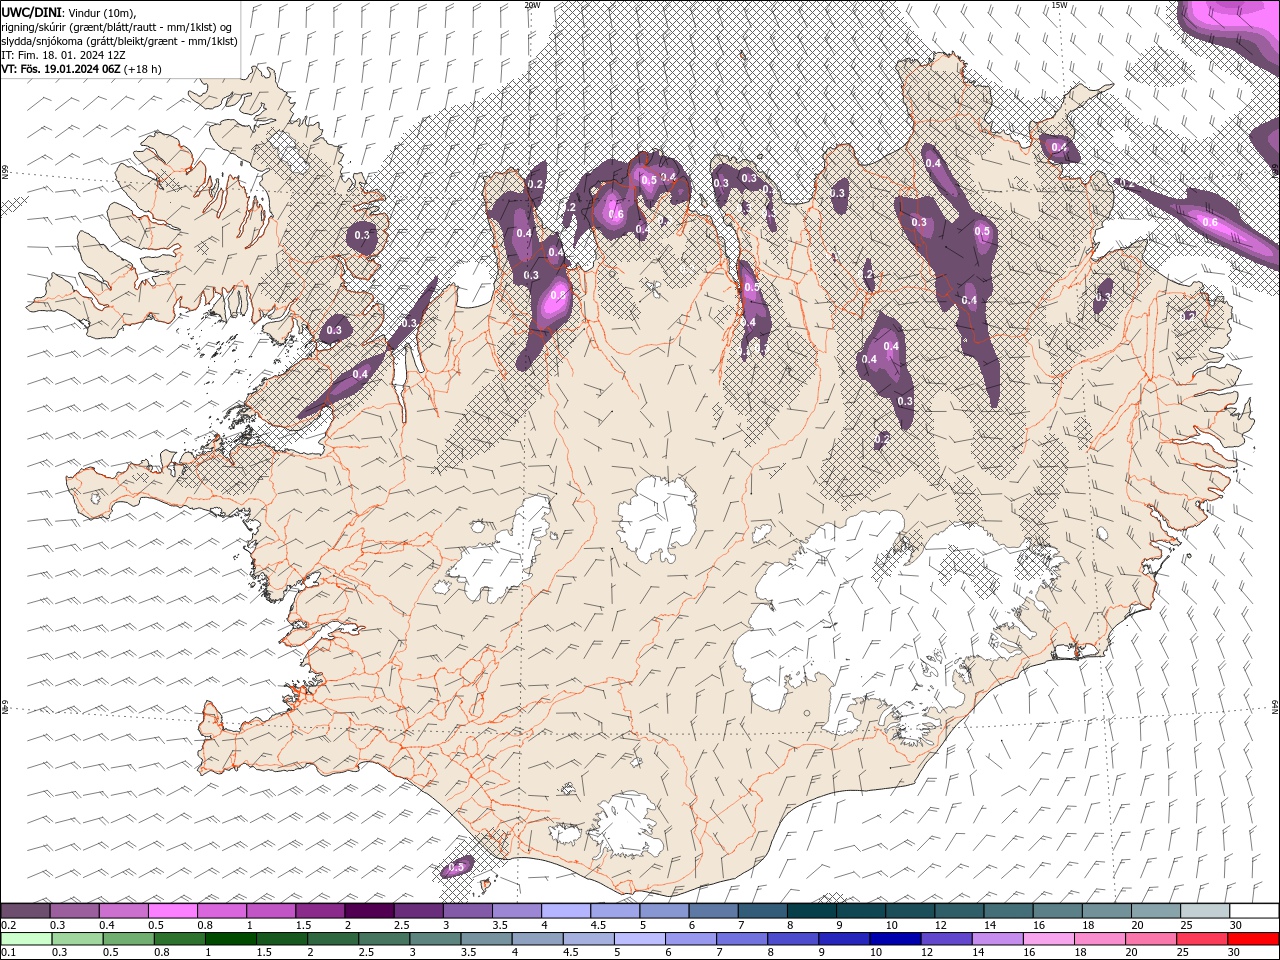Click the 1–1.5 magenta swatch on upper scale
The width and height of the screenshot is (1280, 960).
click(x=270, y=911)
